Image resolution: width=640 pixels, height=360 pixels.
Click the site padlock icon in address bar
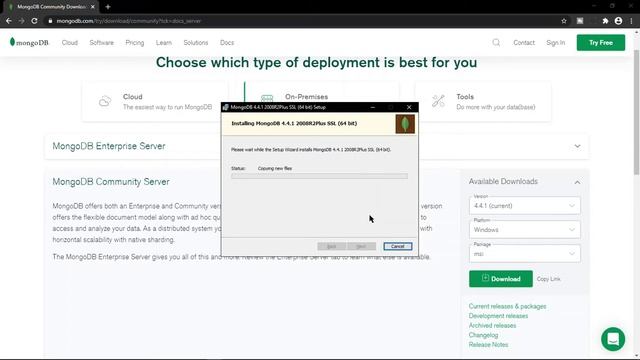(x=50, y=21)
